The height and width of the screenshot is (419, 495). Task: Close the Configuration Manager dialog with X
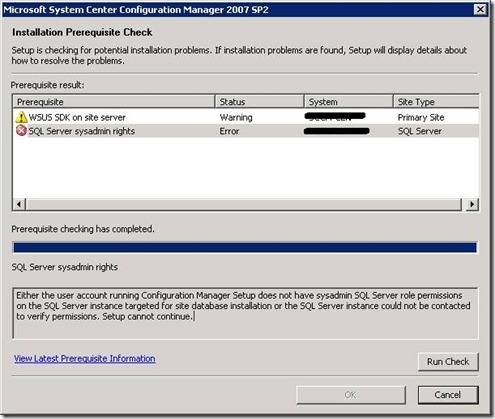point(480,9)
